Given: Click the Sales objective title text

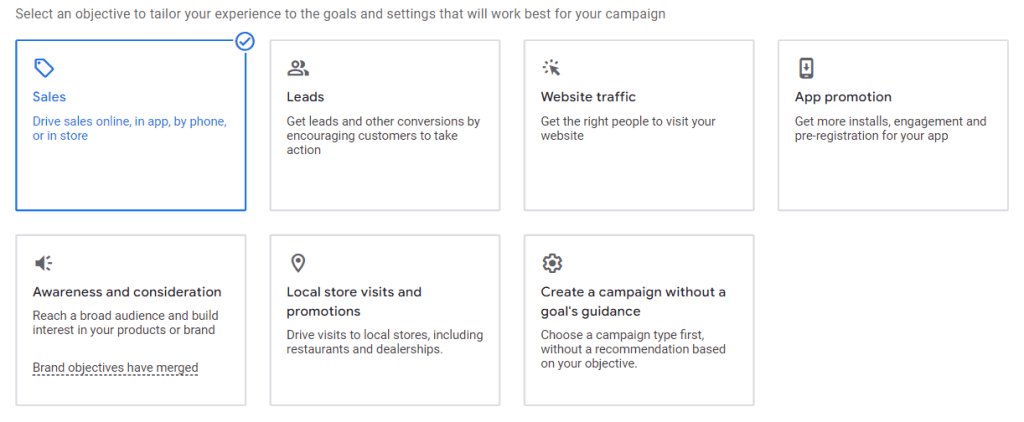Looking at the screenshot, I should (49, 97).
